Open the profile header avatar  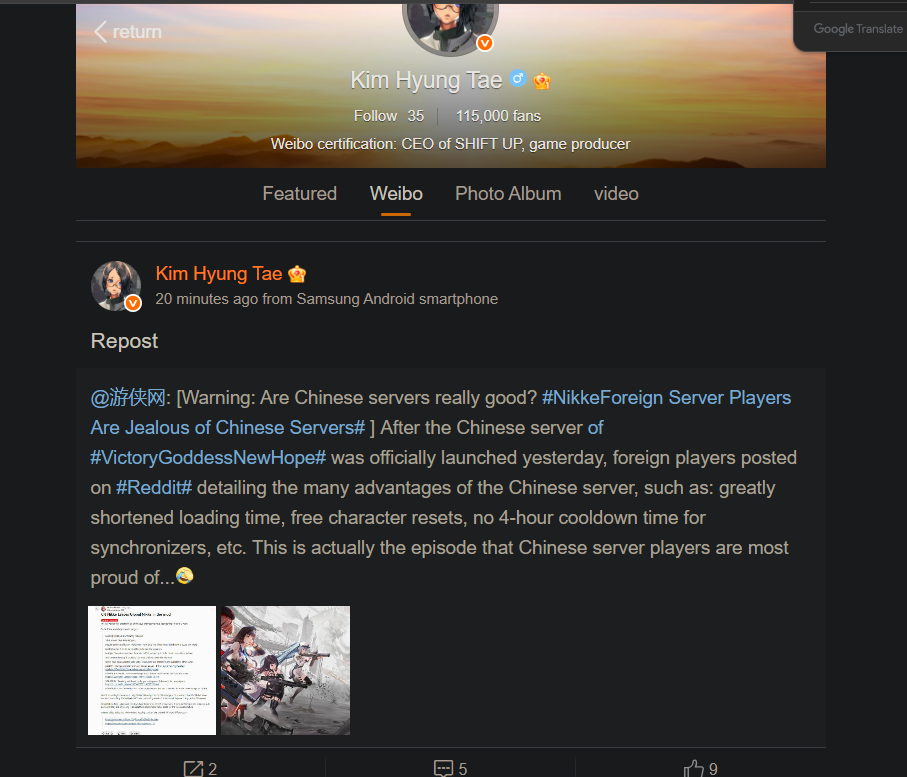tap(450, 27)
